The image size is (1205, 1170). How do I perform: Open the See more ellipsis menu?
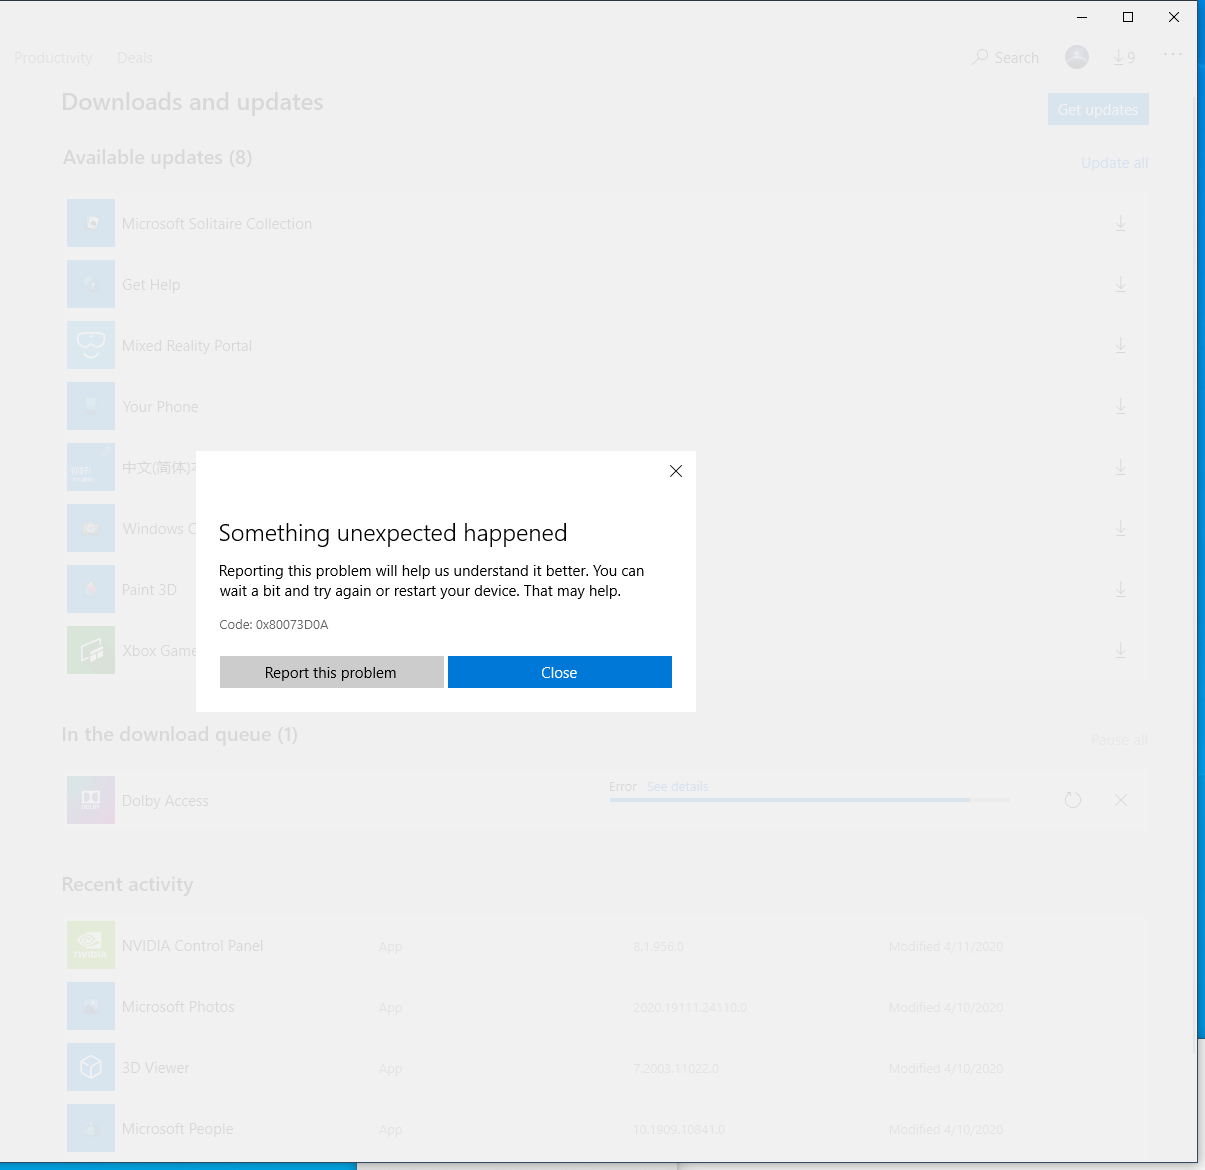click(x=1173, y=54)
